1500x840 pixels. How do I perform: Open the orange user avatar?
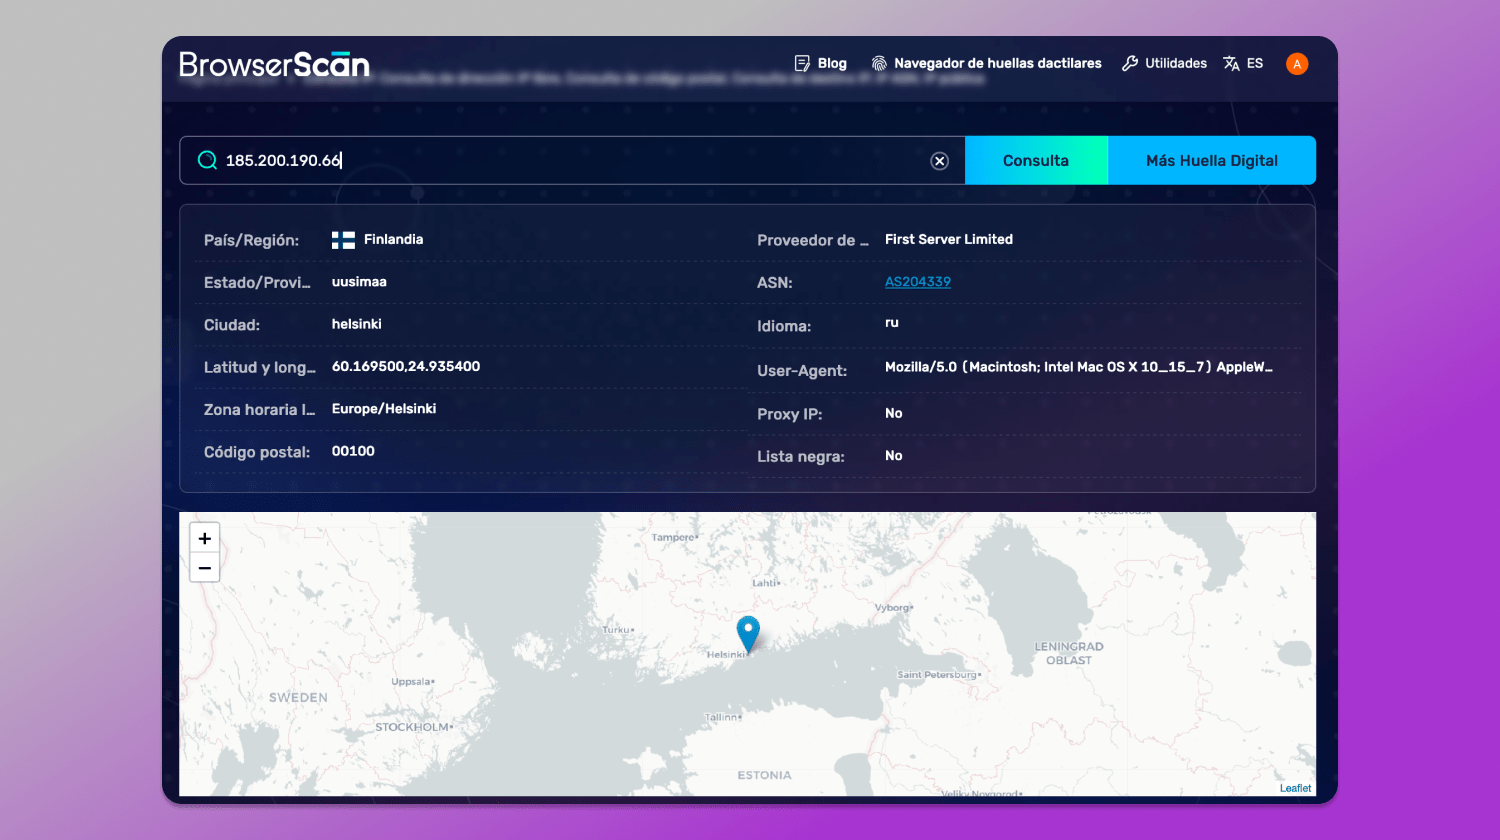point(1297,64)
